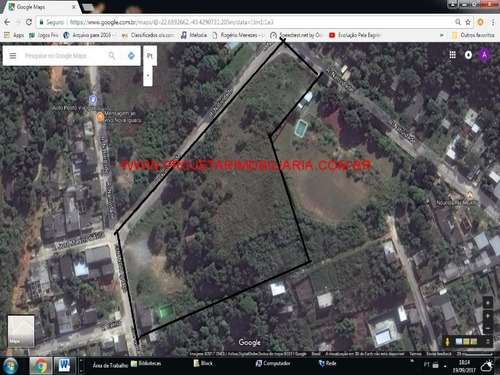The height and width of the screenshot is (375, 500).
Task: Open the purple account avatar
Action: [x=484, y=55]
